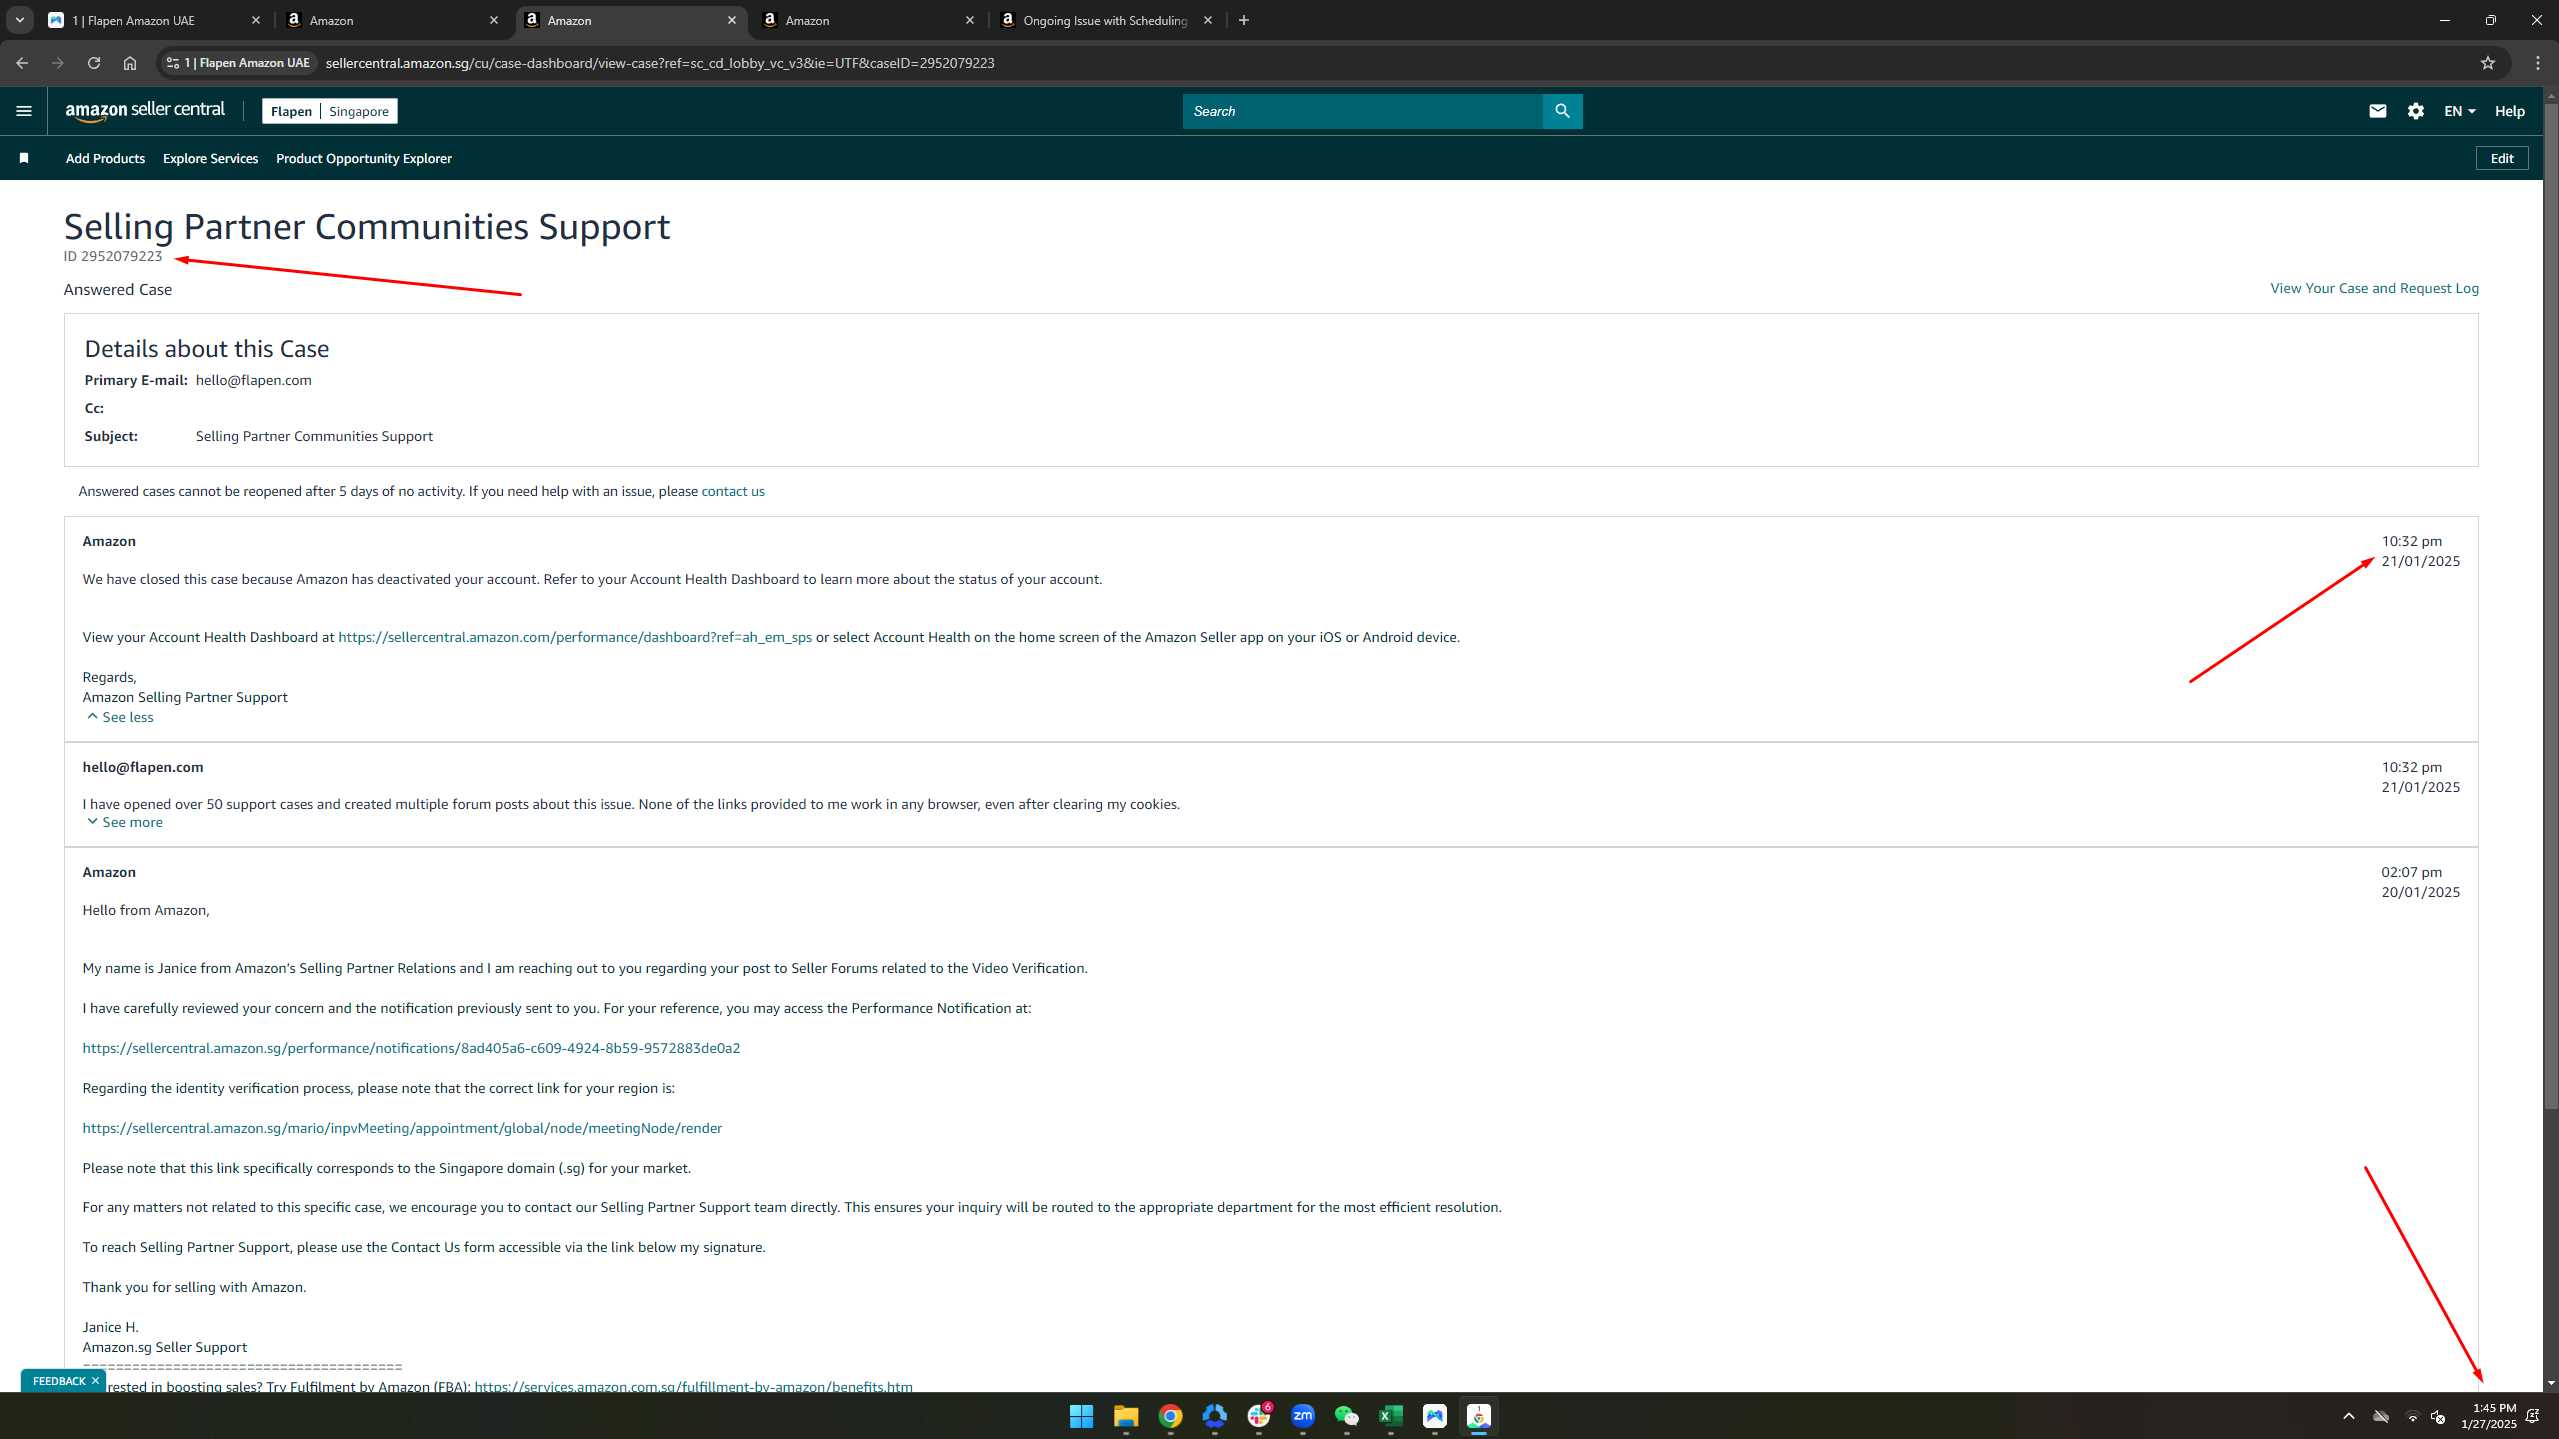This screenshot has height=1439, width=2559.
Task: Open Excel from the taskbar
Action: (1390, 1416)
